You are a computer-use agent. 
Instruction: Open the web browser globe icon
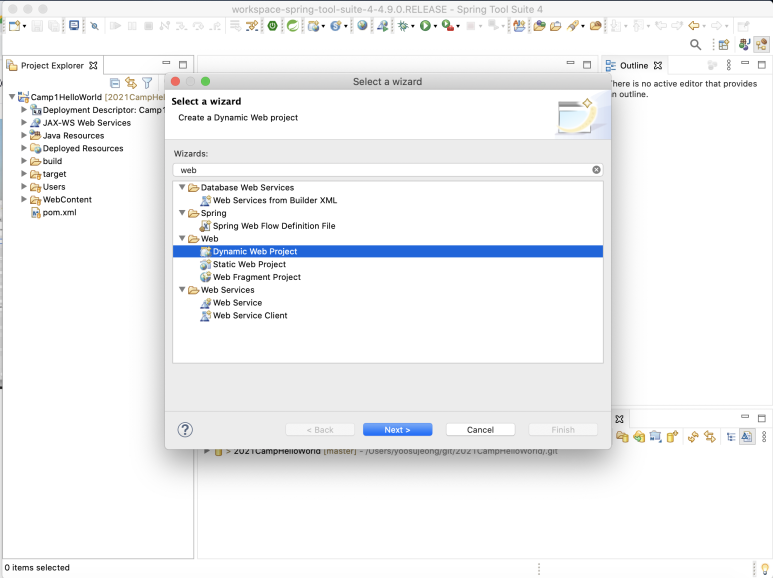coord(362,25)
